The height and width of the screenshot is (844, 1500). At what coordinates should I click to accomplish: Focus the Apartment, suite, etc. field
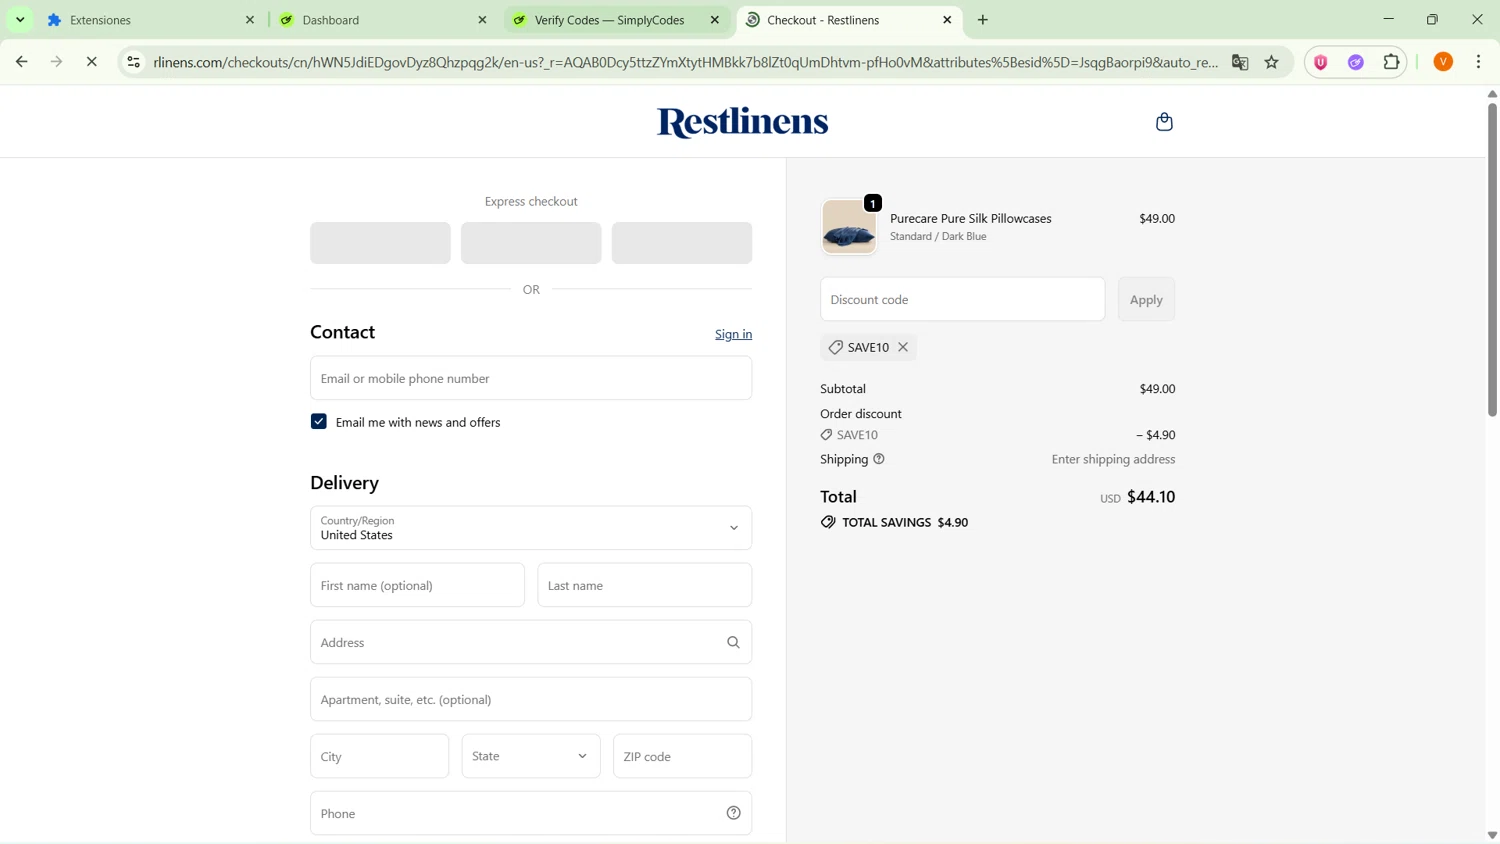[x=531, y=699]
